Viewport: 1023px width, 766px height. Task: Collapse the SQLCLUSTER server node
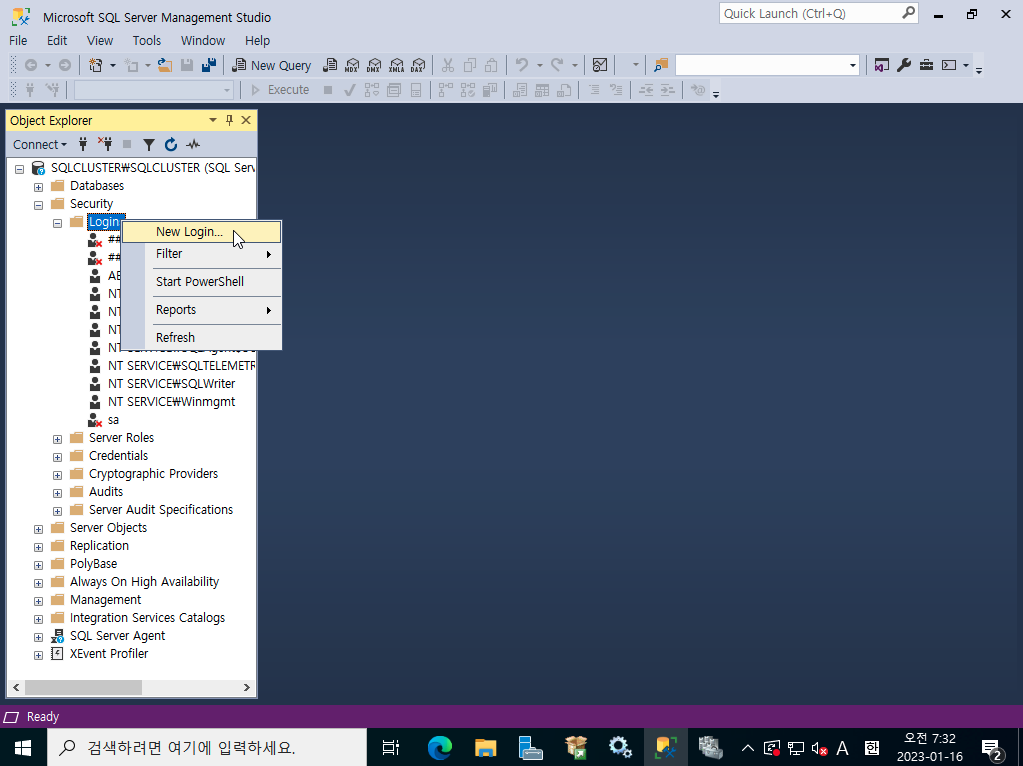[20, 169]
